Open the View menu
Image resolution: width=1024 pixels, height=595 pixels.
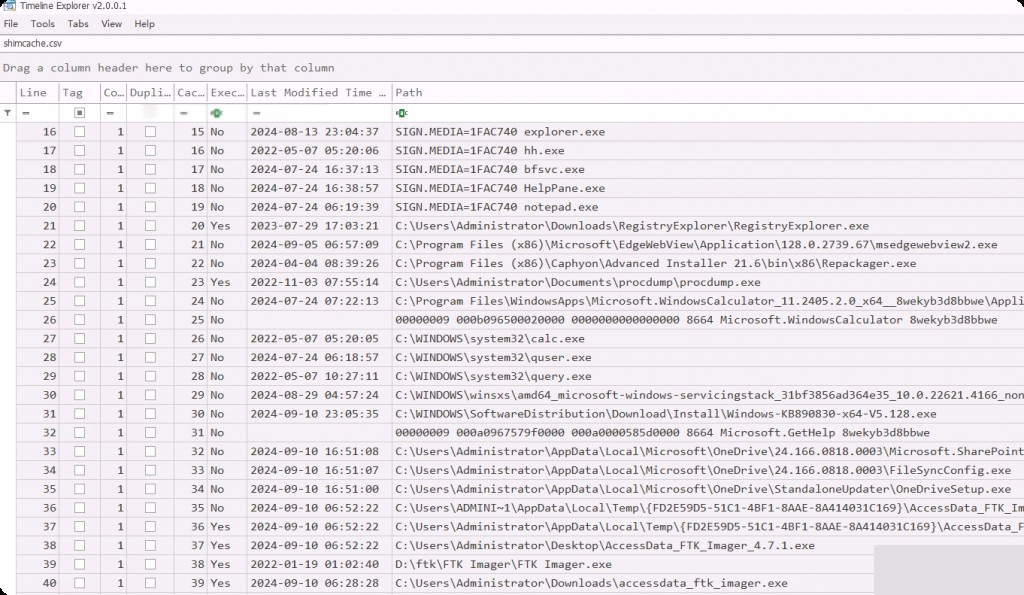[111, 23]
